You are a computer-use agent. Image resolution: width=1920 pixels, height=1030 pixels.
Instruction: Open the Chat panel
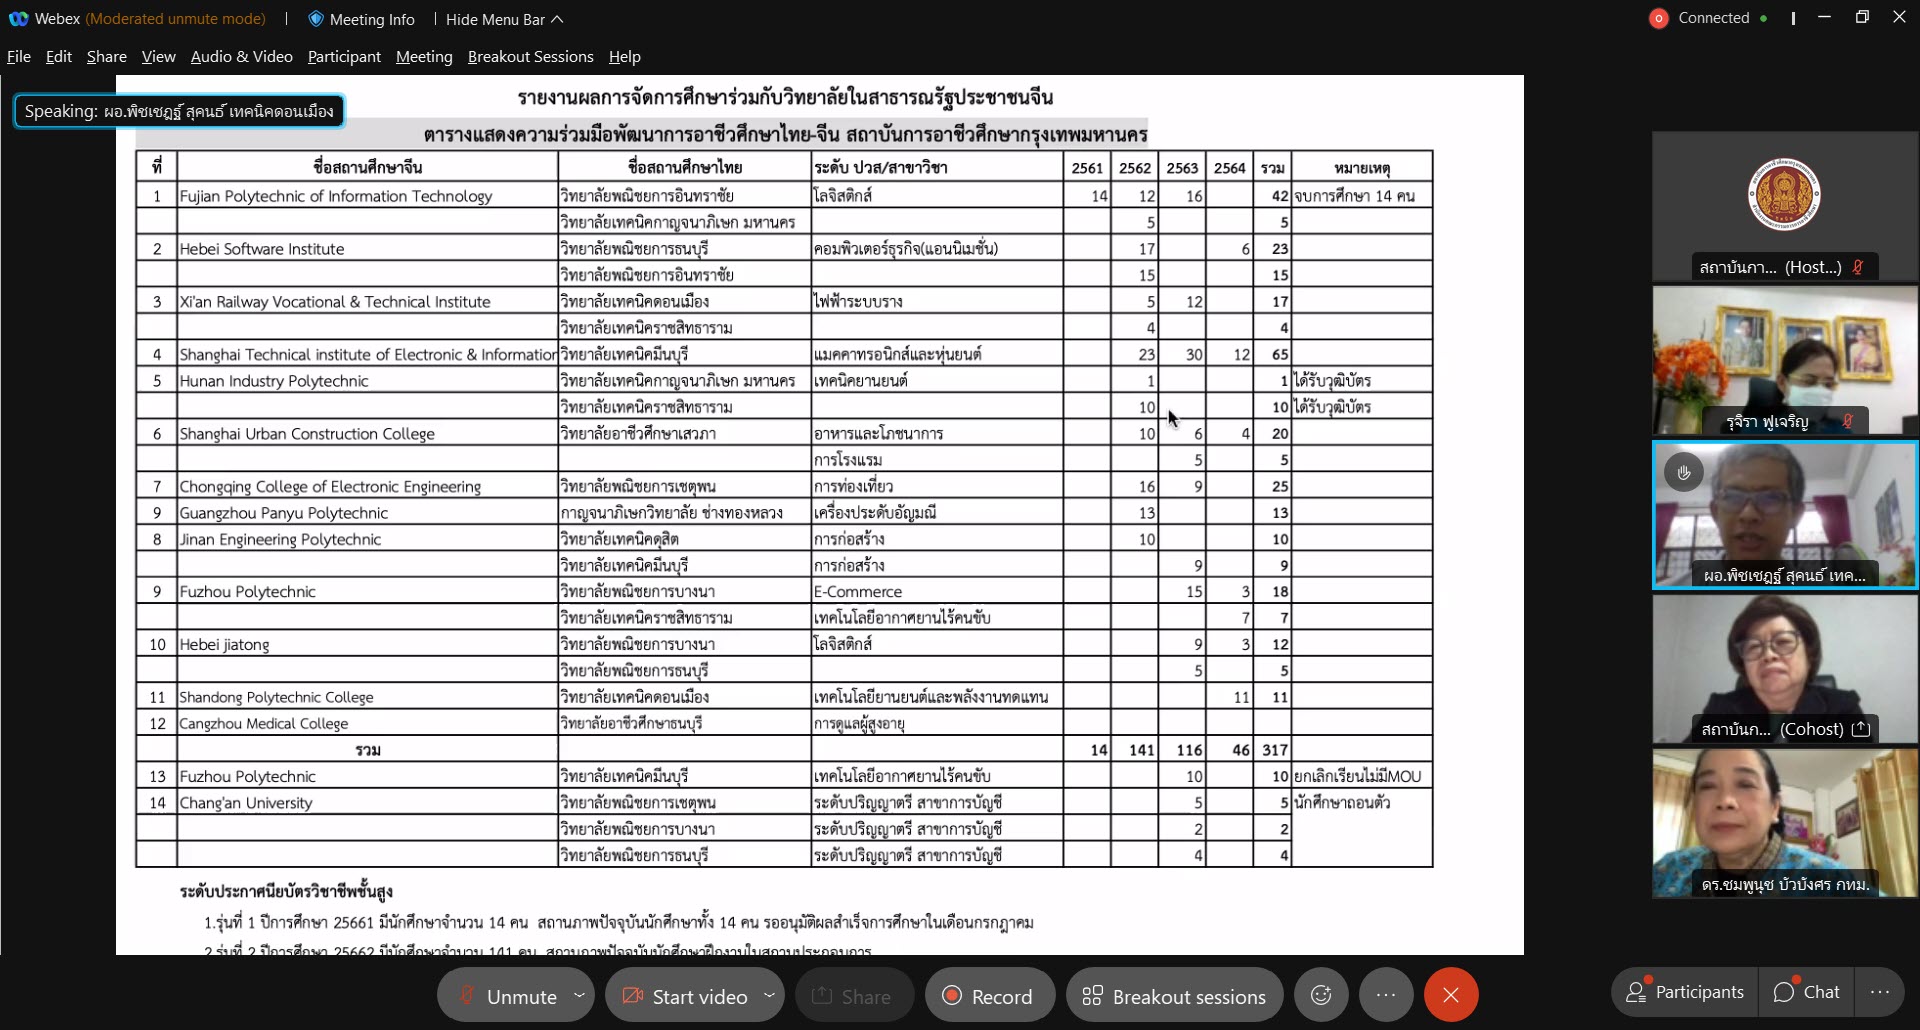[1807, 992]
